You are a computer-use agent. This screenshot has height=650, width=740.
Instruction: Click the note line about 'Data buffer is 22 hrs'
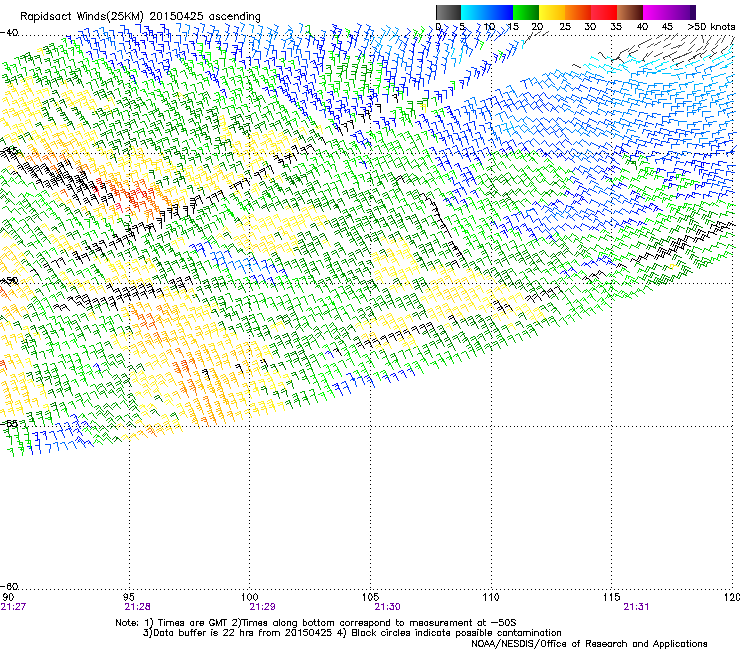click(352, 633)
